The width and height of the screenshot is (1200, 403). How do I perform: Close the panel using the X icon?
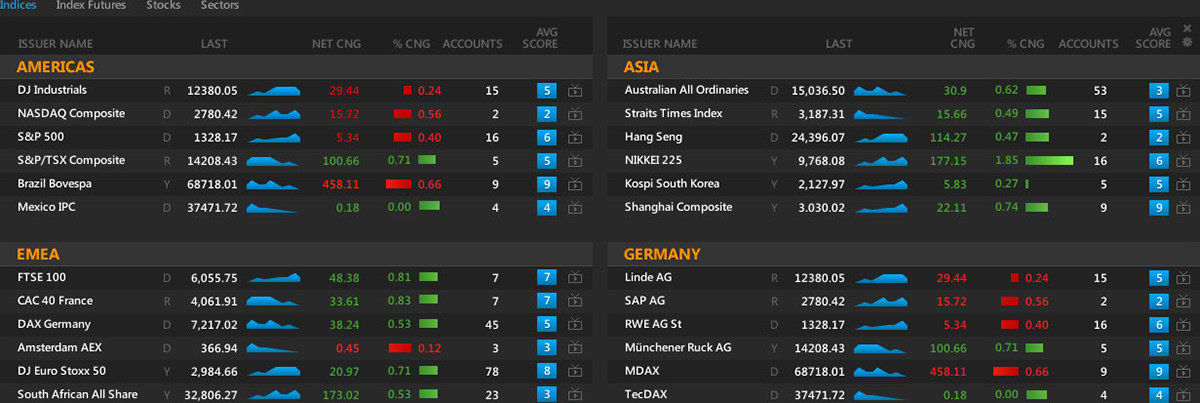click(x=1188, y=29)
